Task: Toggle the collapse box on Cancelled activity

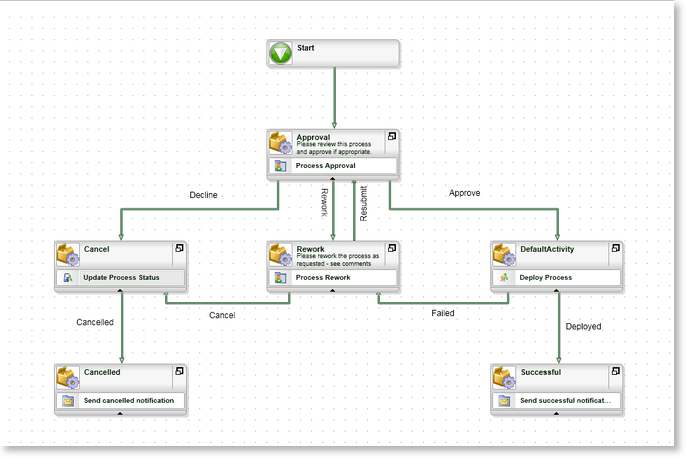Action: [x=179, y=371]
